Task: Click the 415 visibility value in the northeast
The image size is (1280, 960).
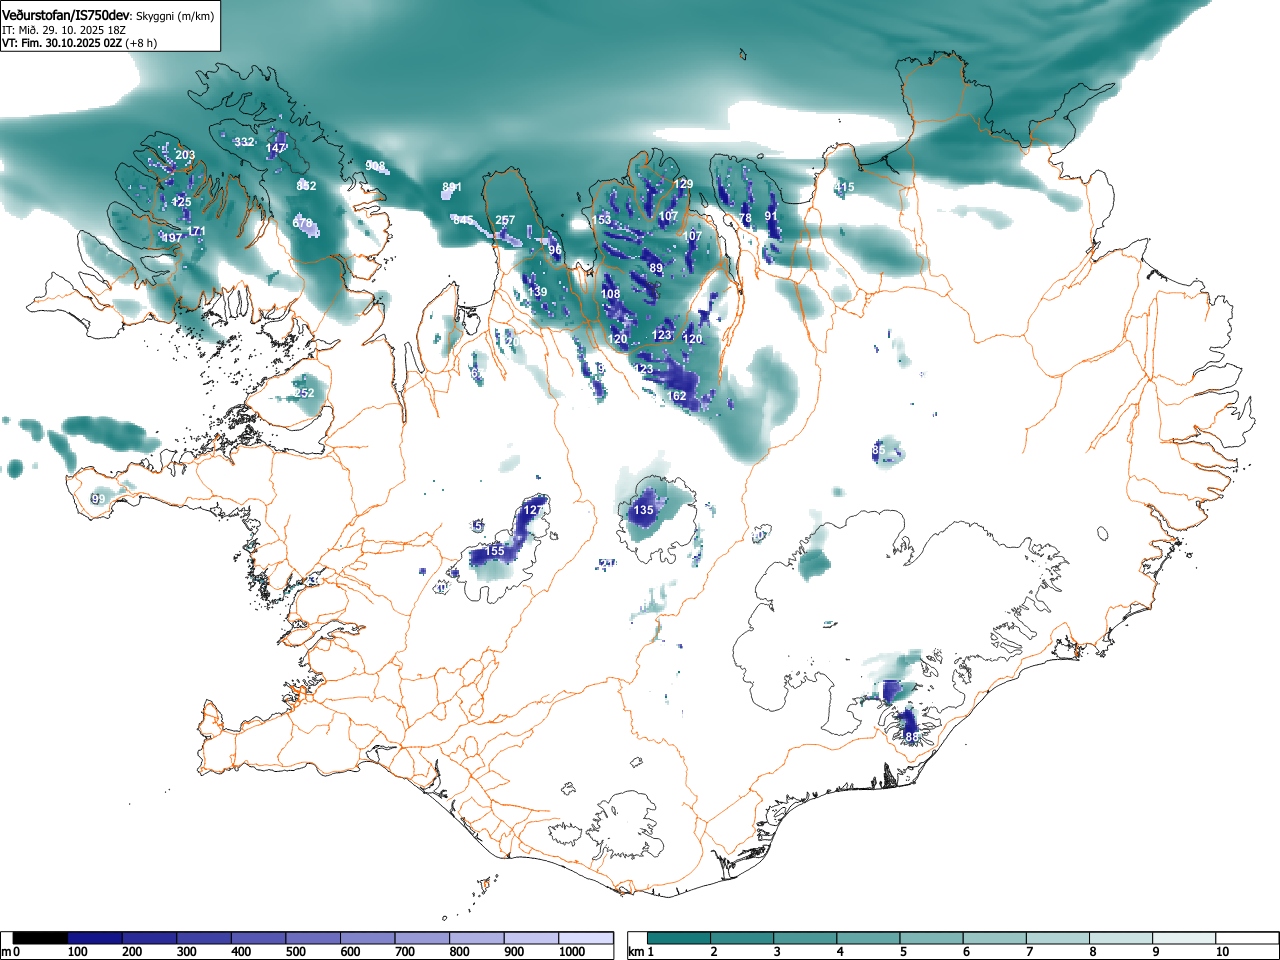Action: (x=844, y=187)
